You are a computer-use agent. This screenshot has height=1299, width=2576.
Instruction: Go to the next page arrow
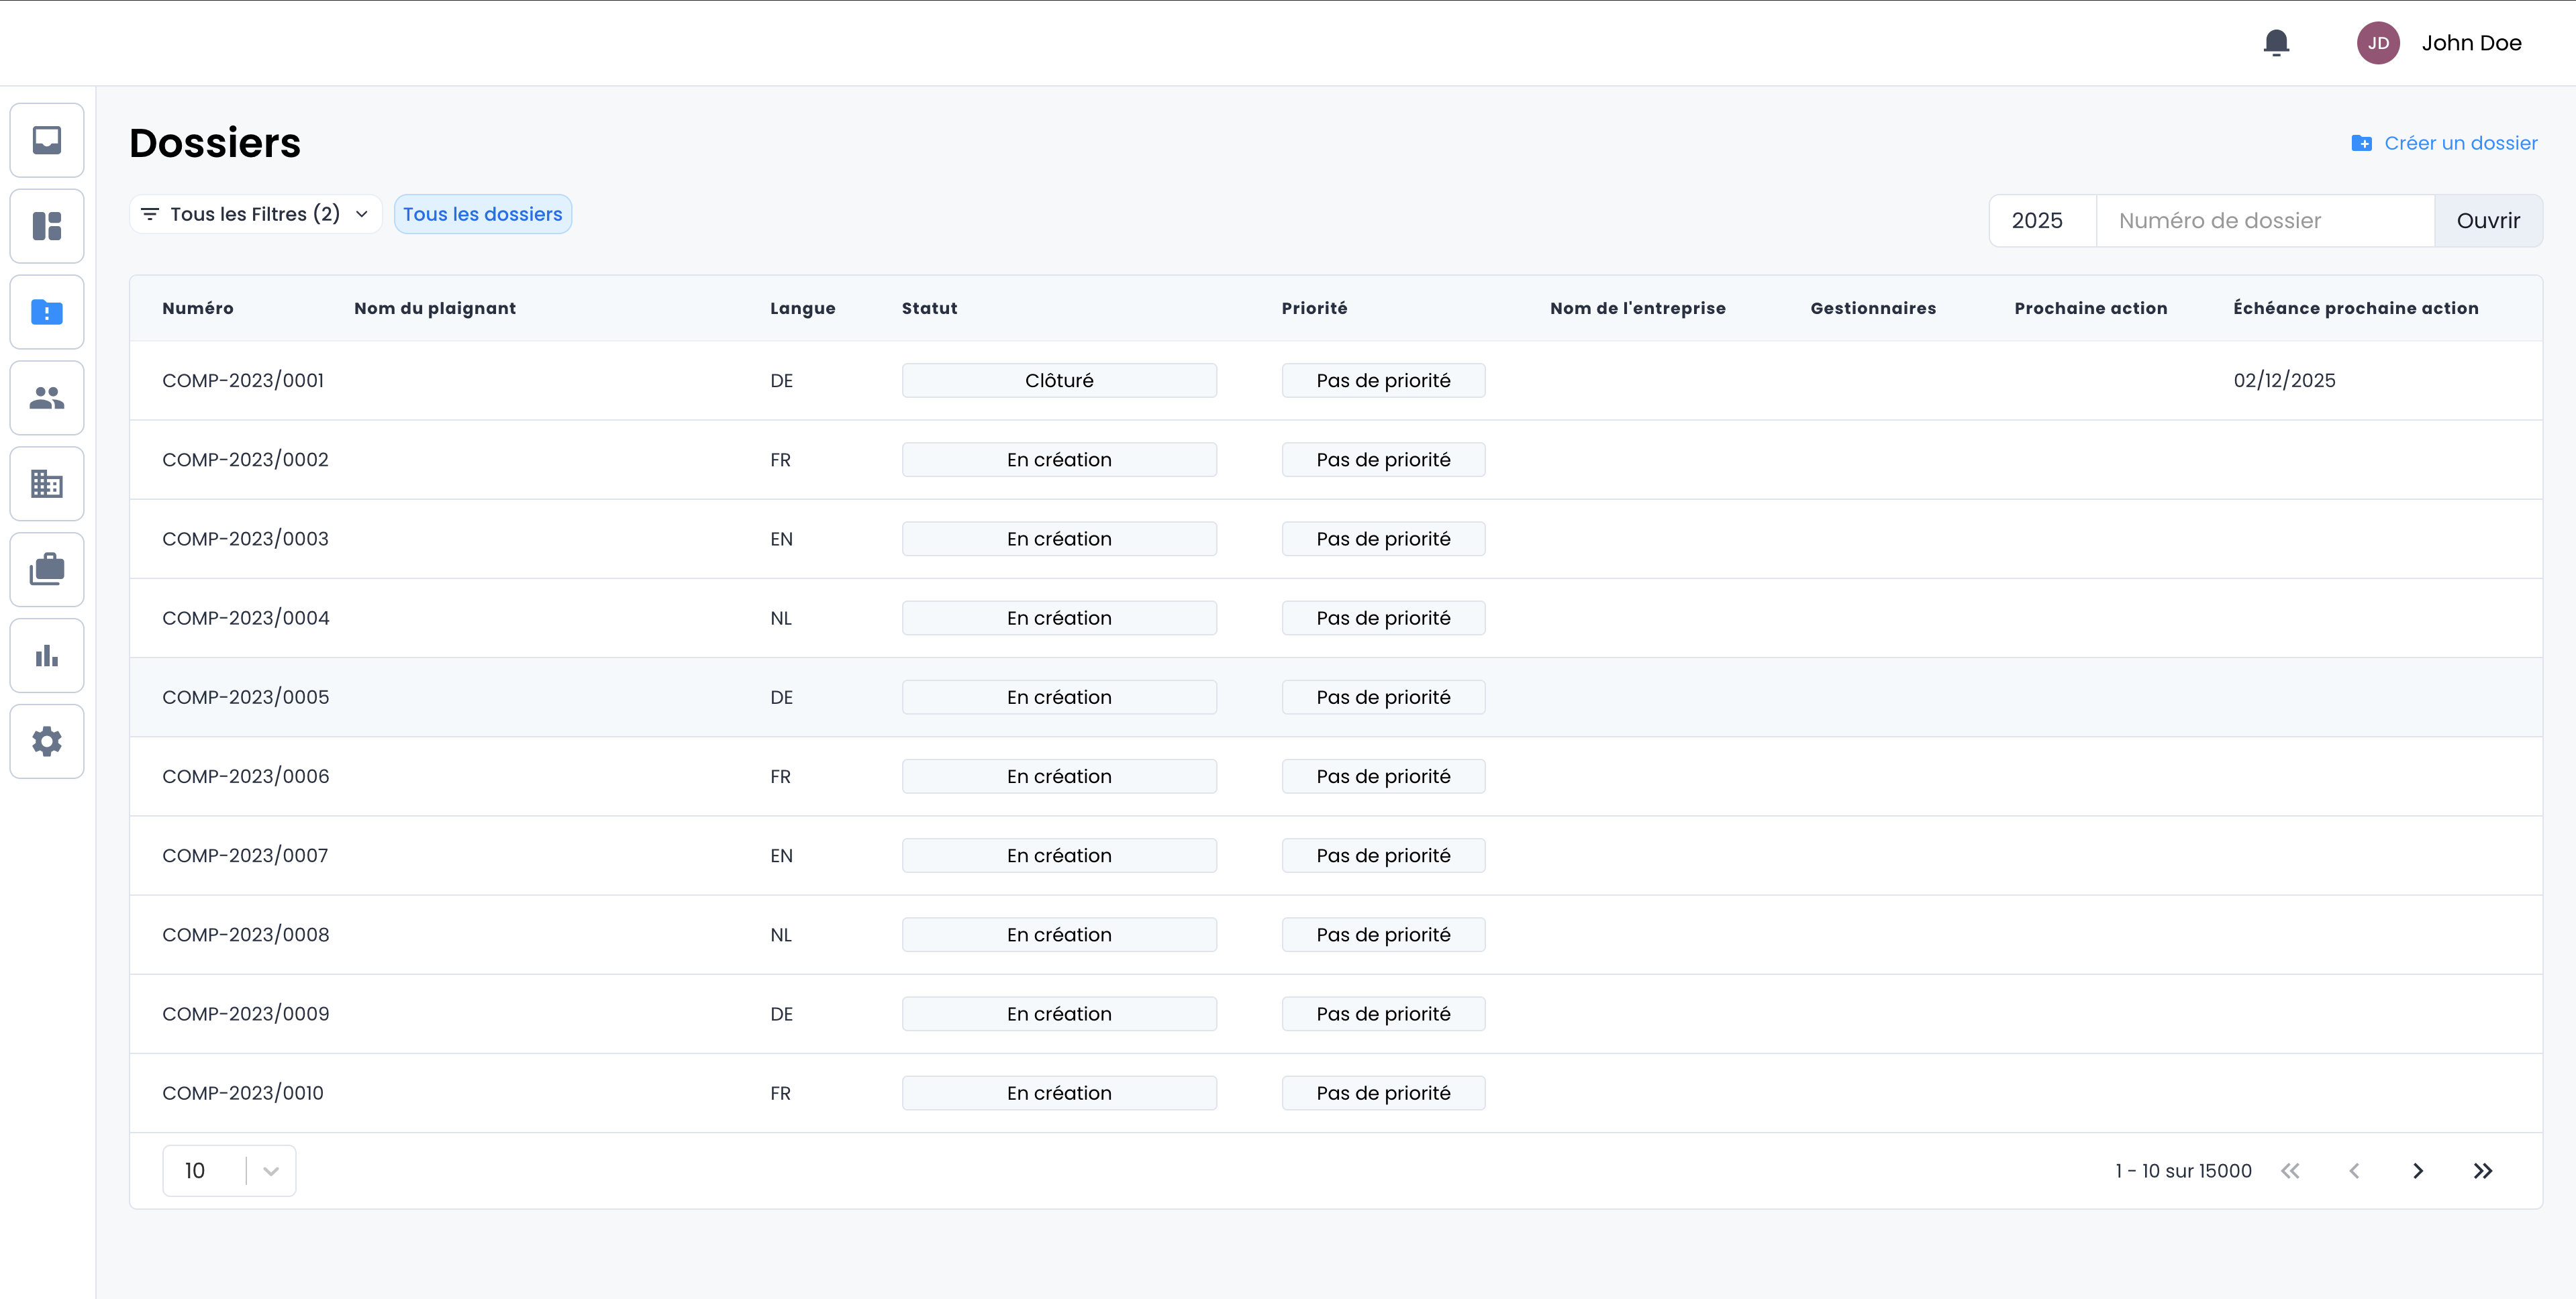click(x=2418, y=1170)
